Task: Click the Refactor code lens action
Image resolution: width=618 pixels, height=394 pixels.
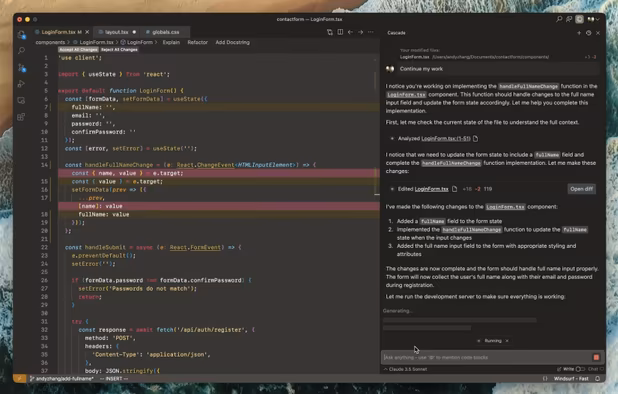Action: pyautogui.click(x=197, y=42)
